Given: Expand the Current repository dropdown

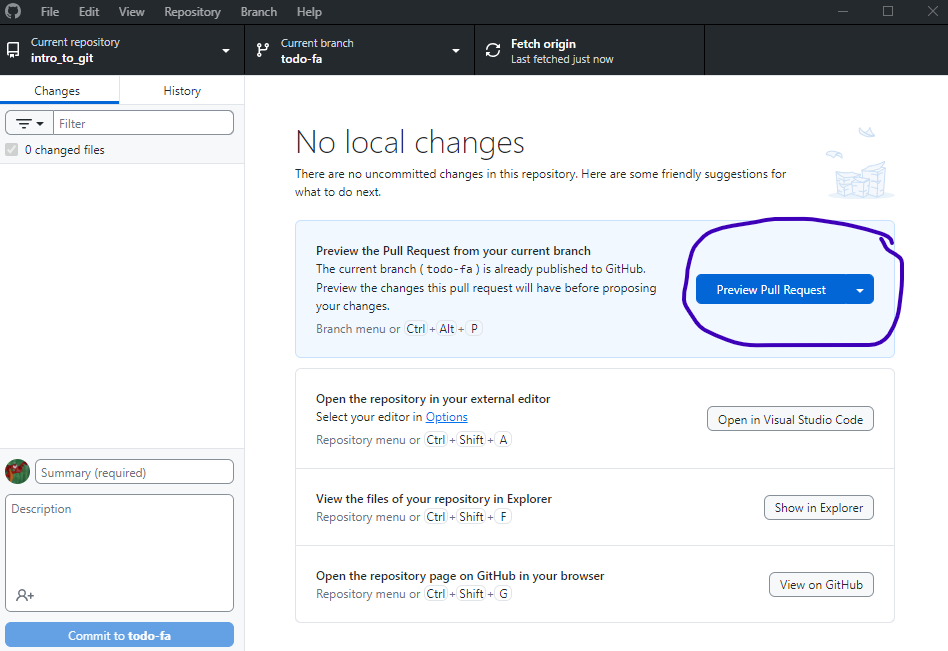Looking at the screenshot, I should click(226, 51).
